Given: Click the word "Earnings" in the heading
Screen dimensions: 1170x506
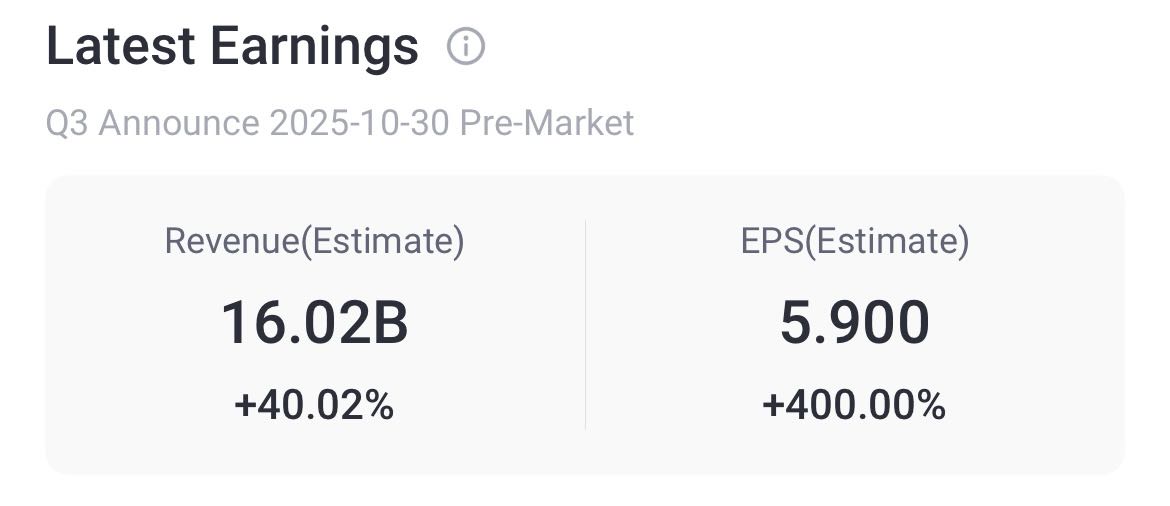Looking at the screenshot, I should point(312,48).
